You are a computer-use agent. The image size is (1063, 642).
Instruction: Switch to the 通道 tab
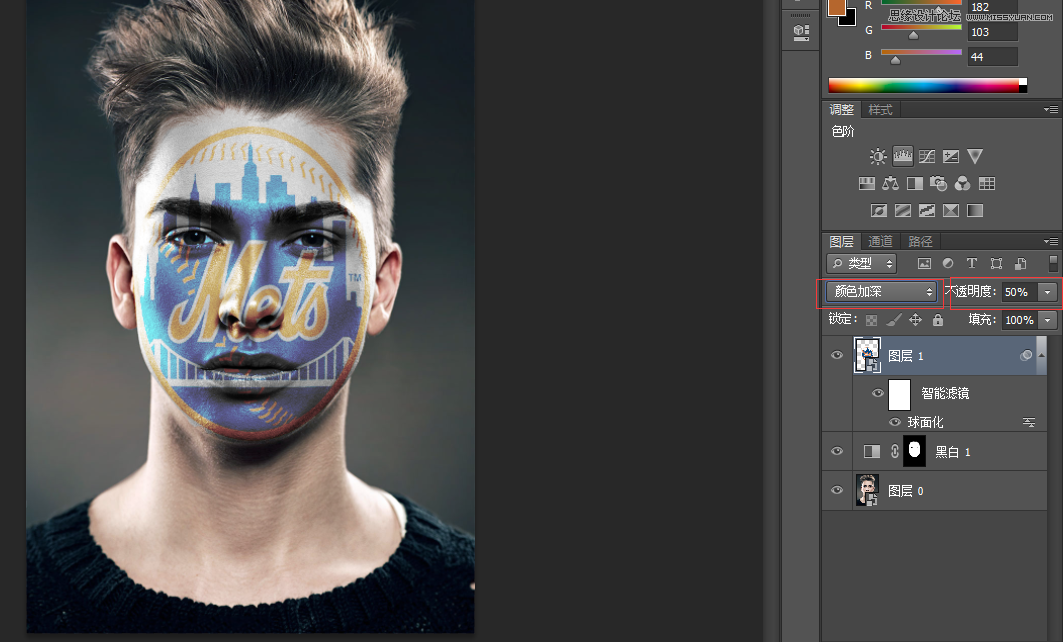pos(881,241)
